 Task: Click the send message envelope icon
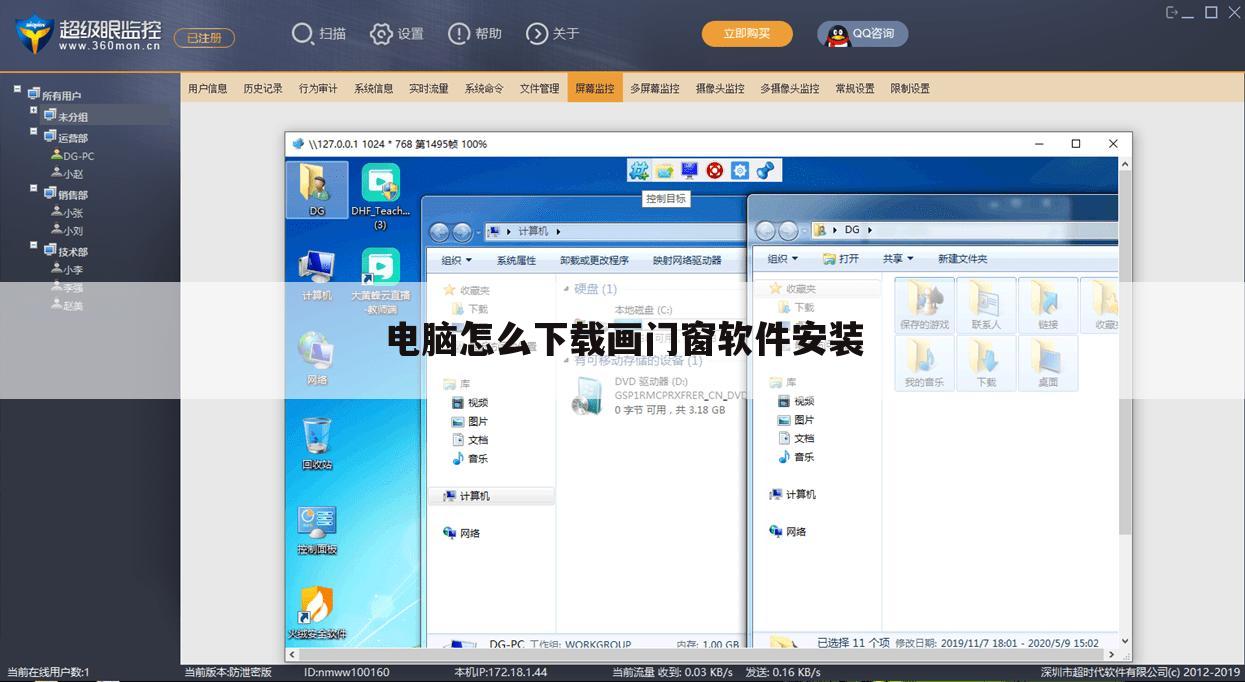click(x=665, y=171)
